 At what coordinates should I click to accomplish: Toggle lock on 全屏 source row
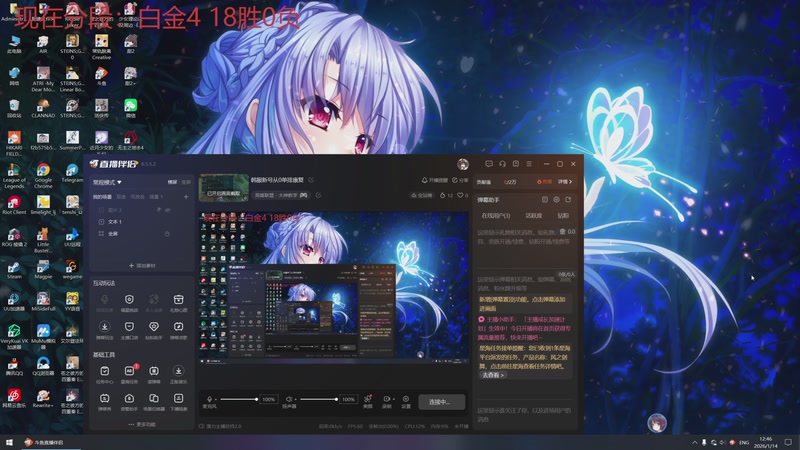tap(167, 234)
